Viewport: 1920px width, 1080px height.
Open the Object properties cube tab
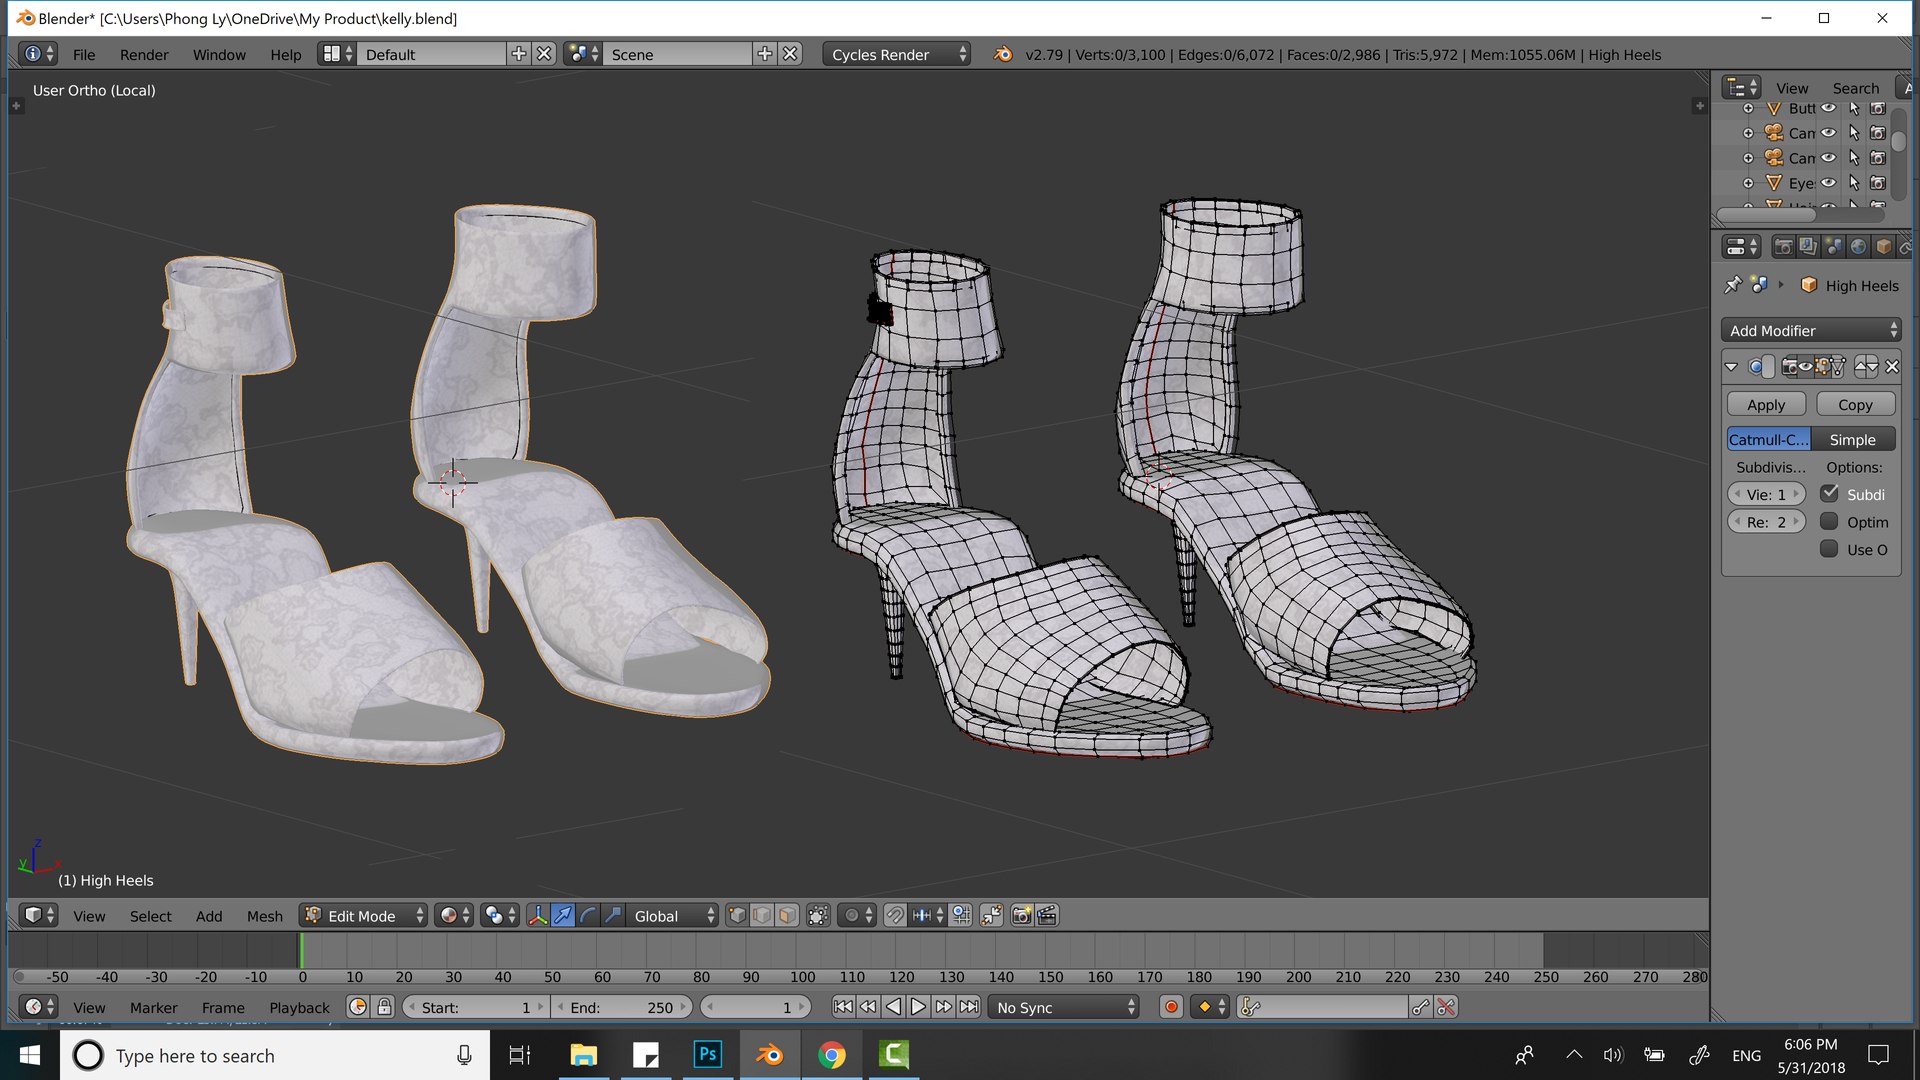1884,246
